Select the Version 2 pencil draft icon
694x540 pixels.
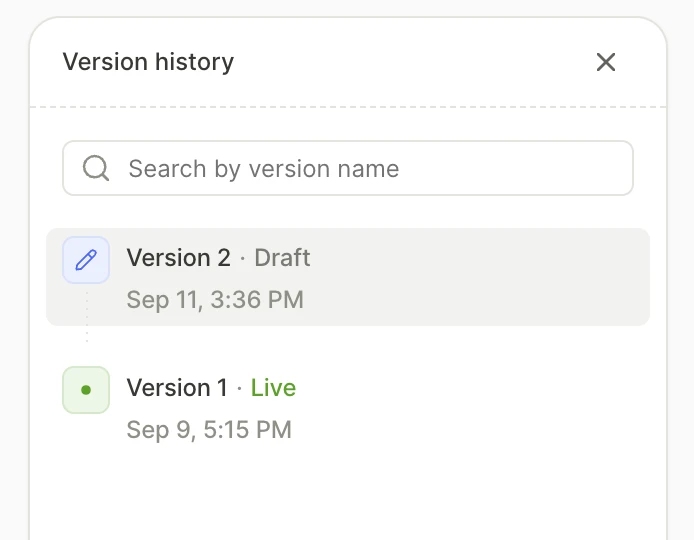pos(86,260)
